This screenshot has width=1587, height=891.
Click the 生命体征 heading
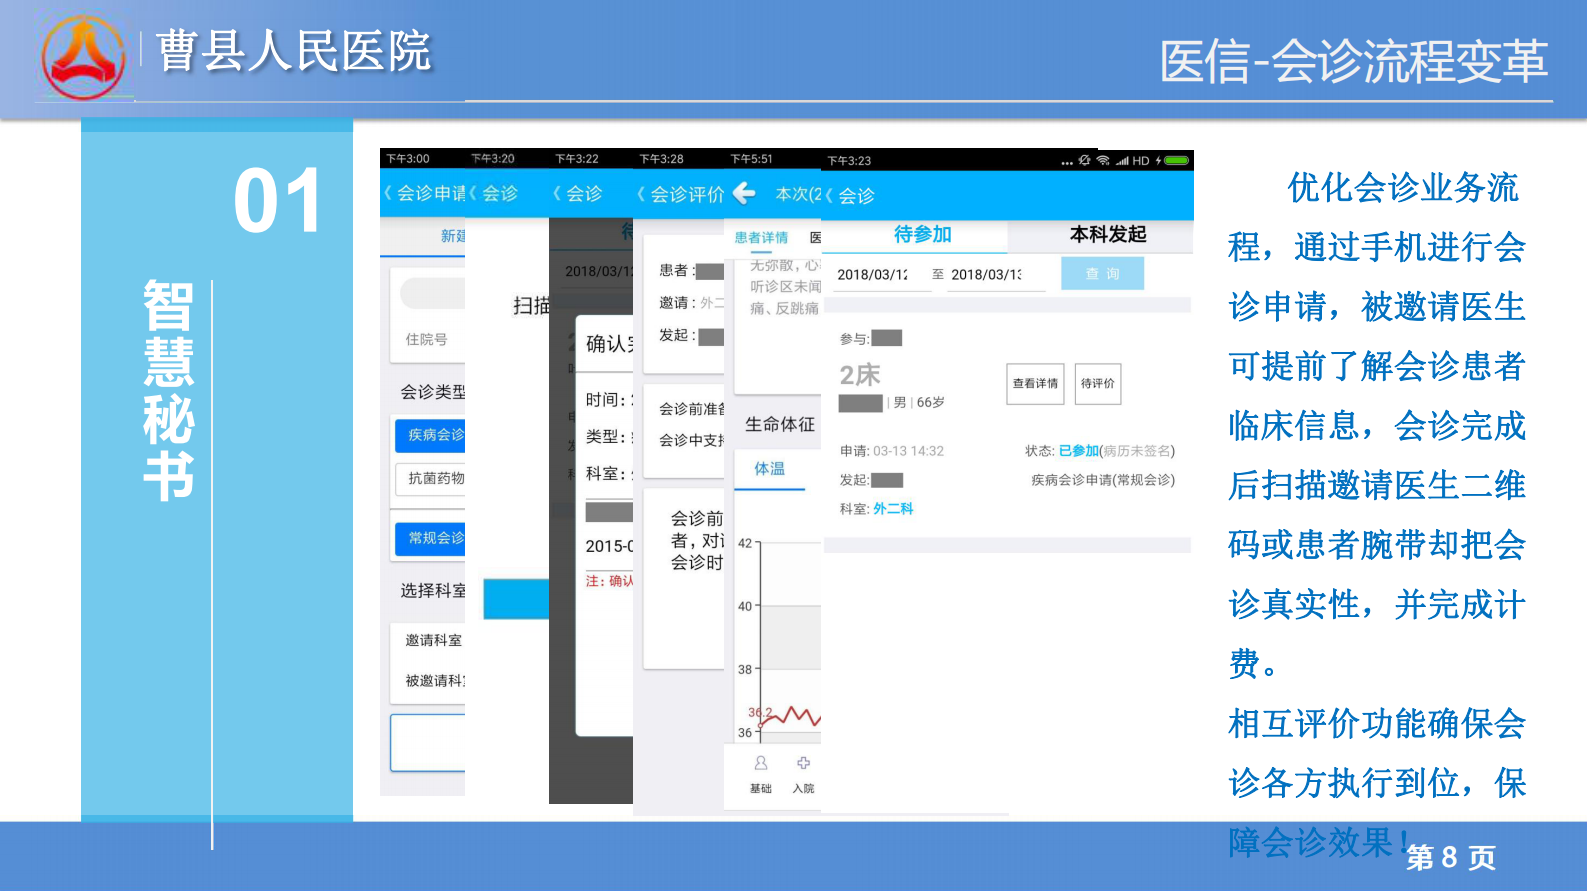point(779,424)
